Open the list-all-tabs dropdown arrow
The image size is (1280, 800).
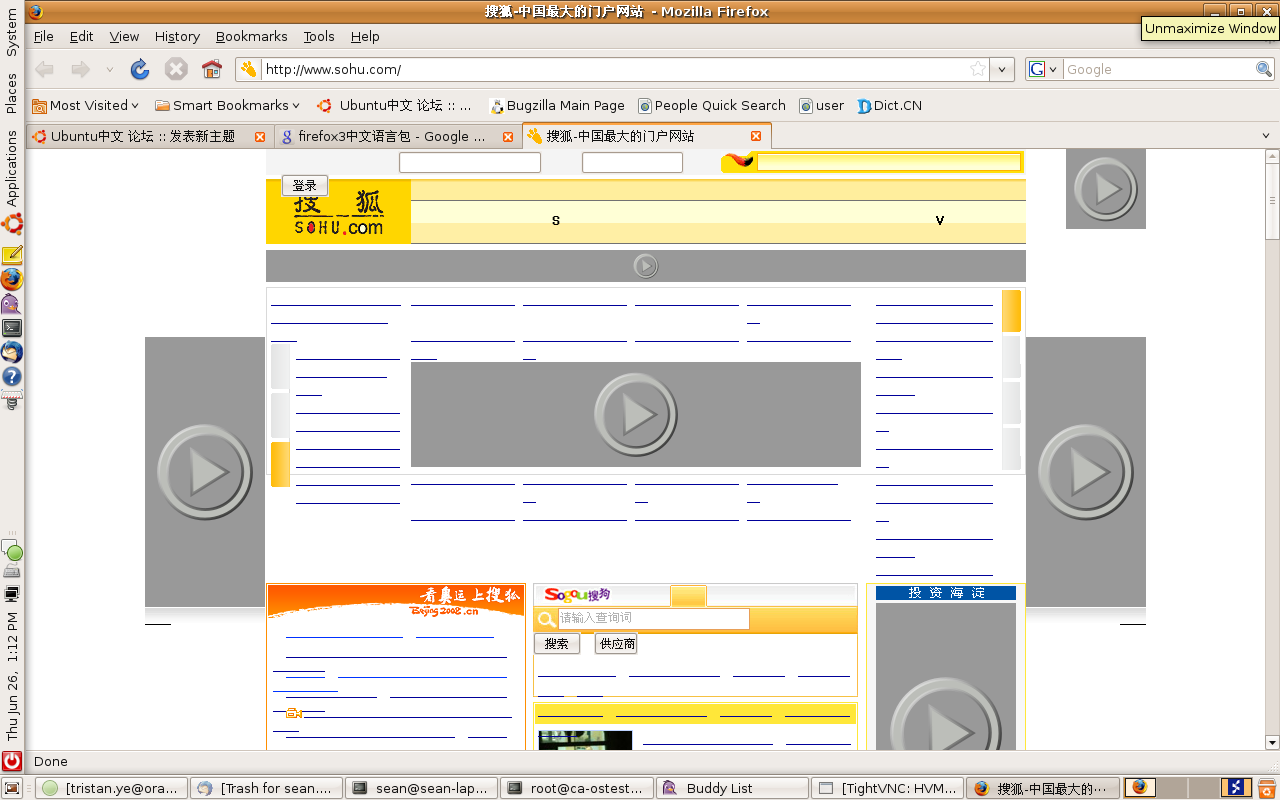tap(1265, 136)
